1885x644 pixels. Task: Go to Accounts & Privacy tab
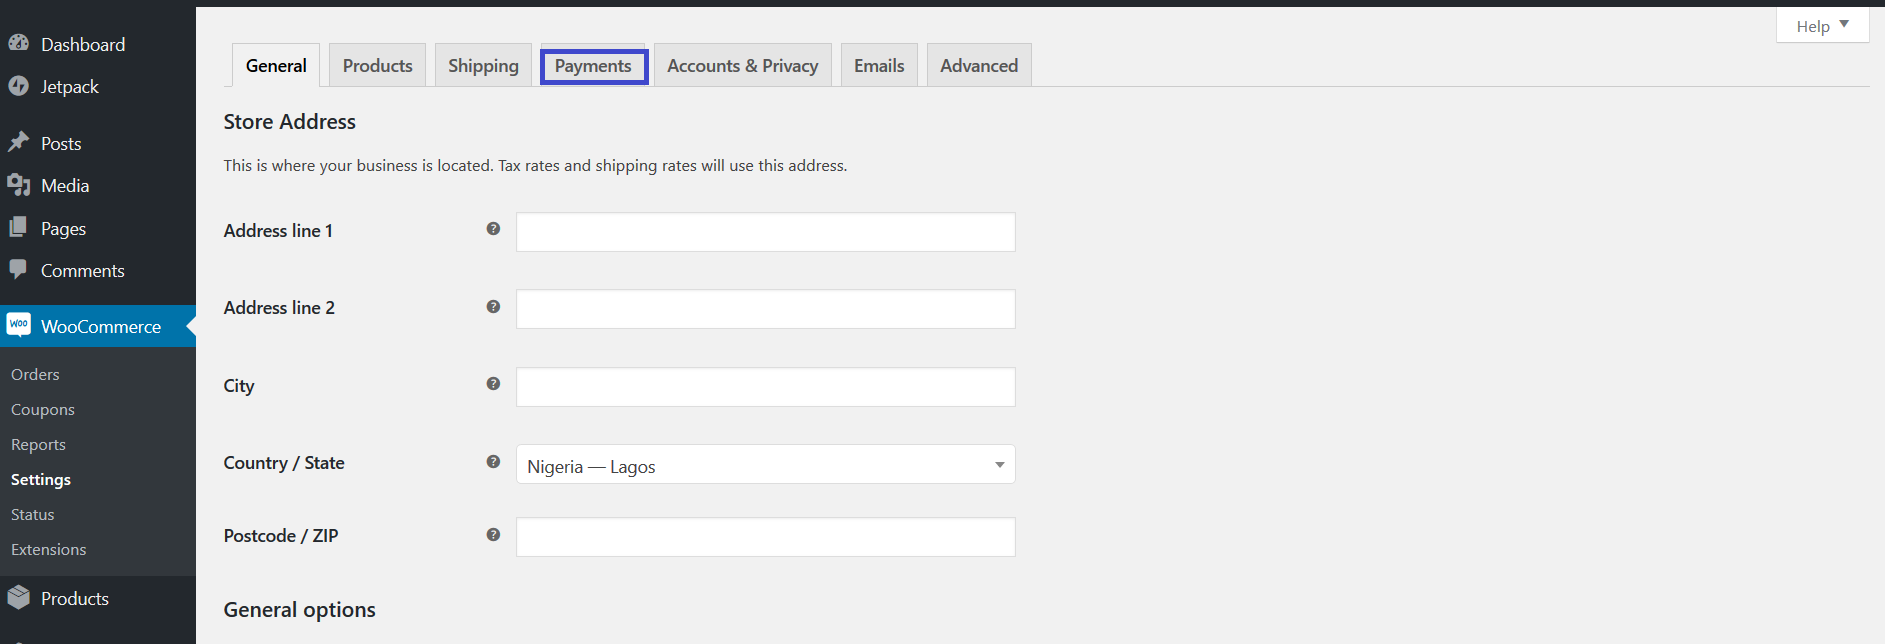click(742, 66)
